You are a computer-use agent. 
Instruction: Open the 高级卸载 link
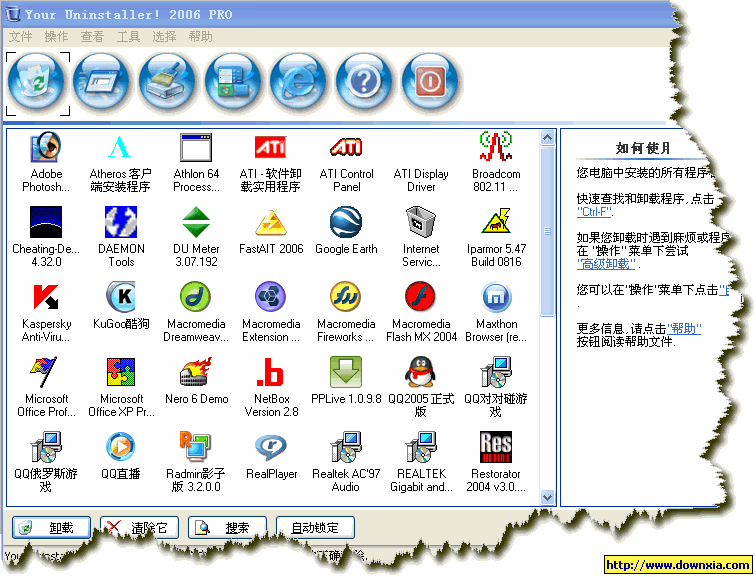pyautogui.click(x=606, y=264)
